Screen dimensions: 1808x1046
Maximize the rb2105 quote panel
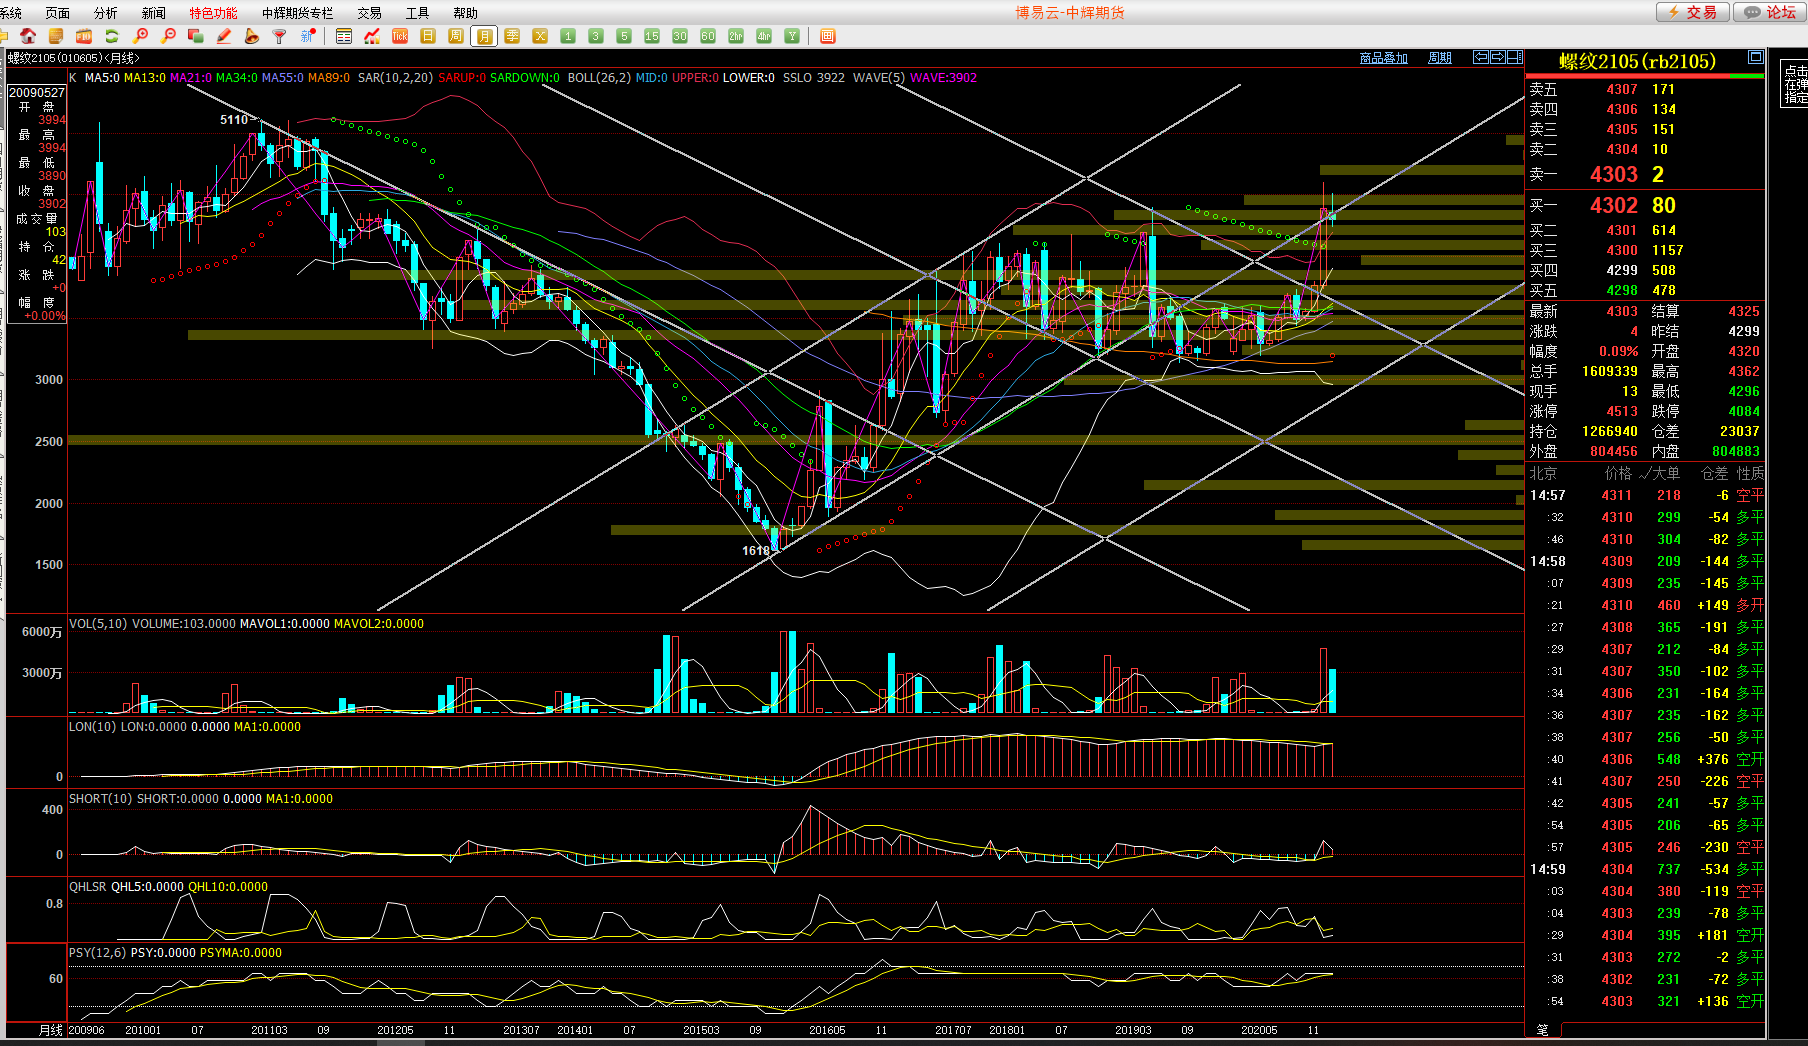pyautogui.click(x=1755, y=57)
